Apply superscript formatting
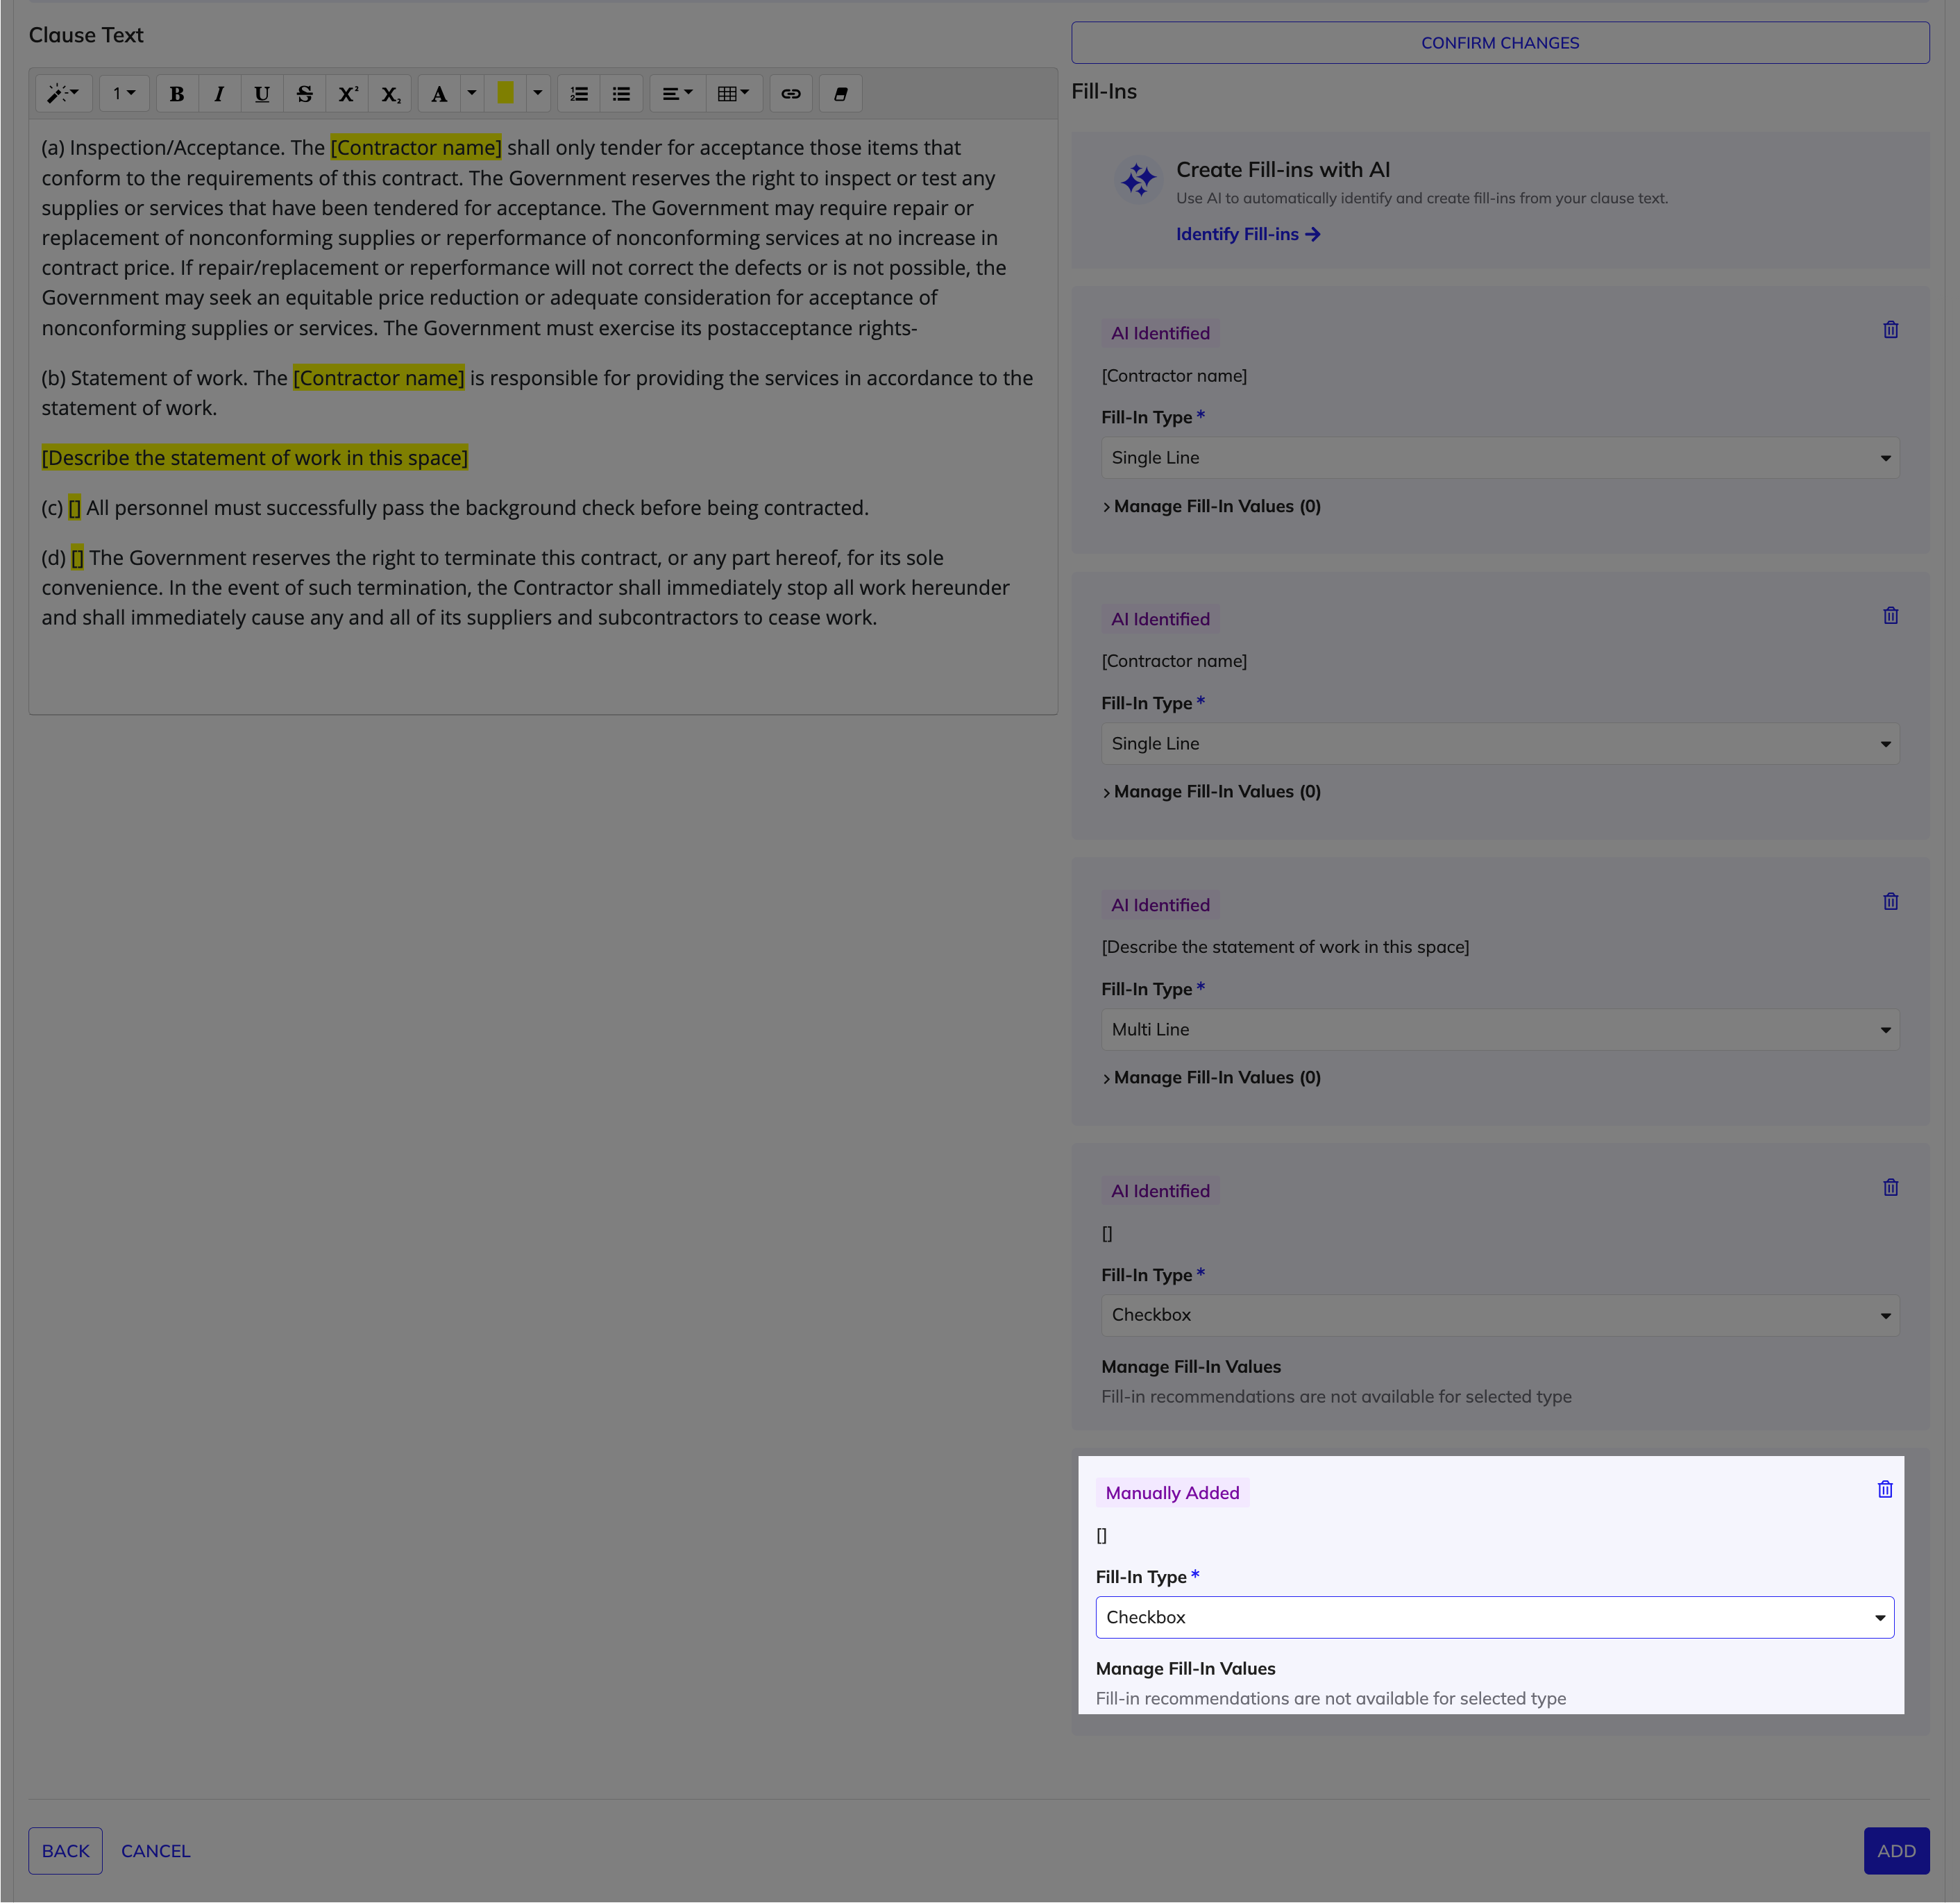The image size is (1960, 1903). click(348, 94)
